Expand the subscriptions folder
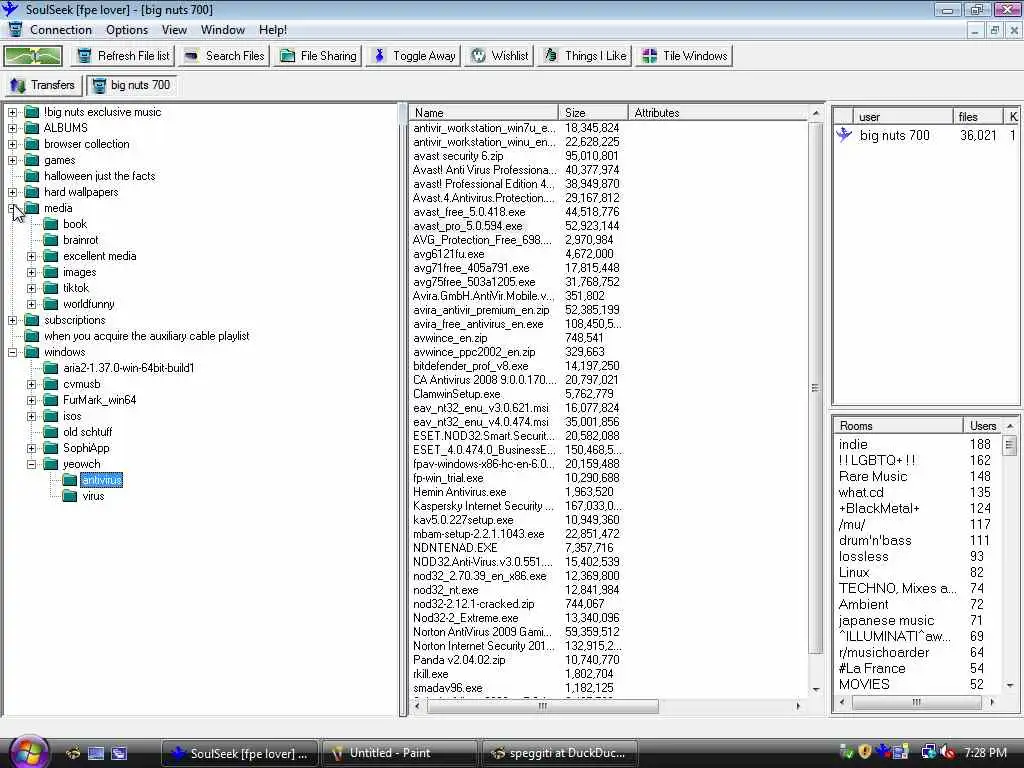The image size is (1024, 768). tap(12, 320)
